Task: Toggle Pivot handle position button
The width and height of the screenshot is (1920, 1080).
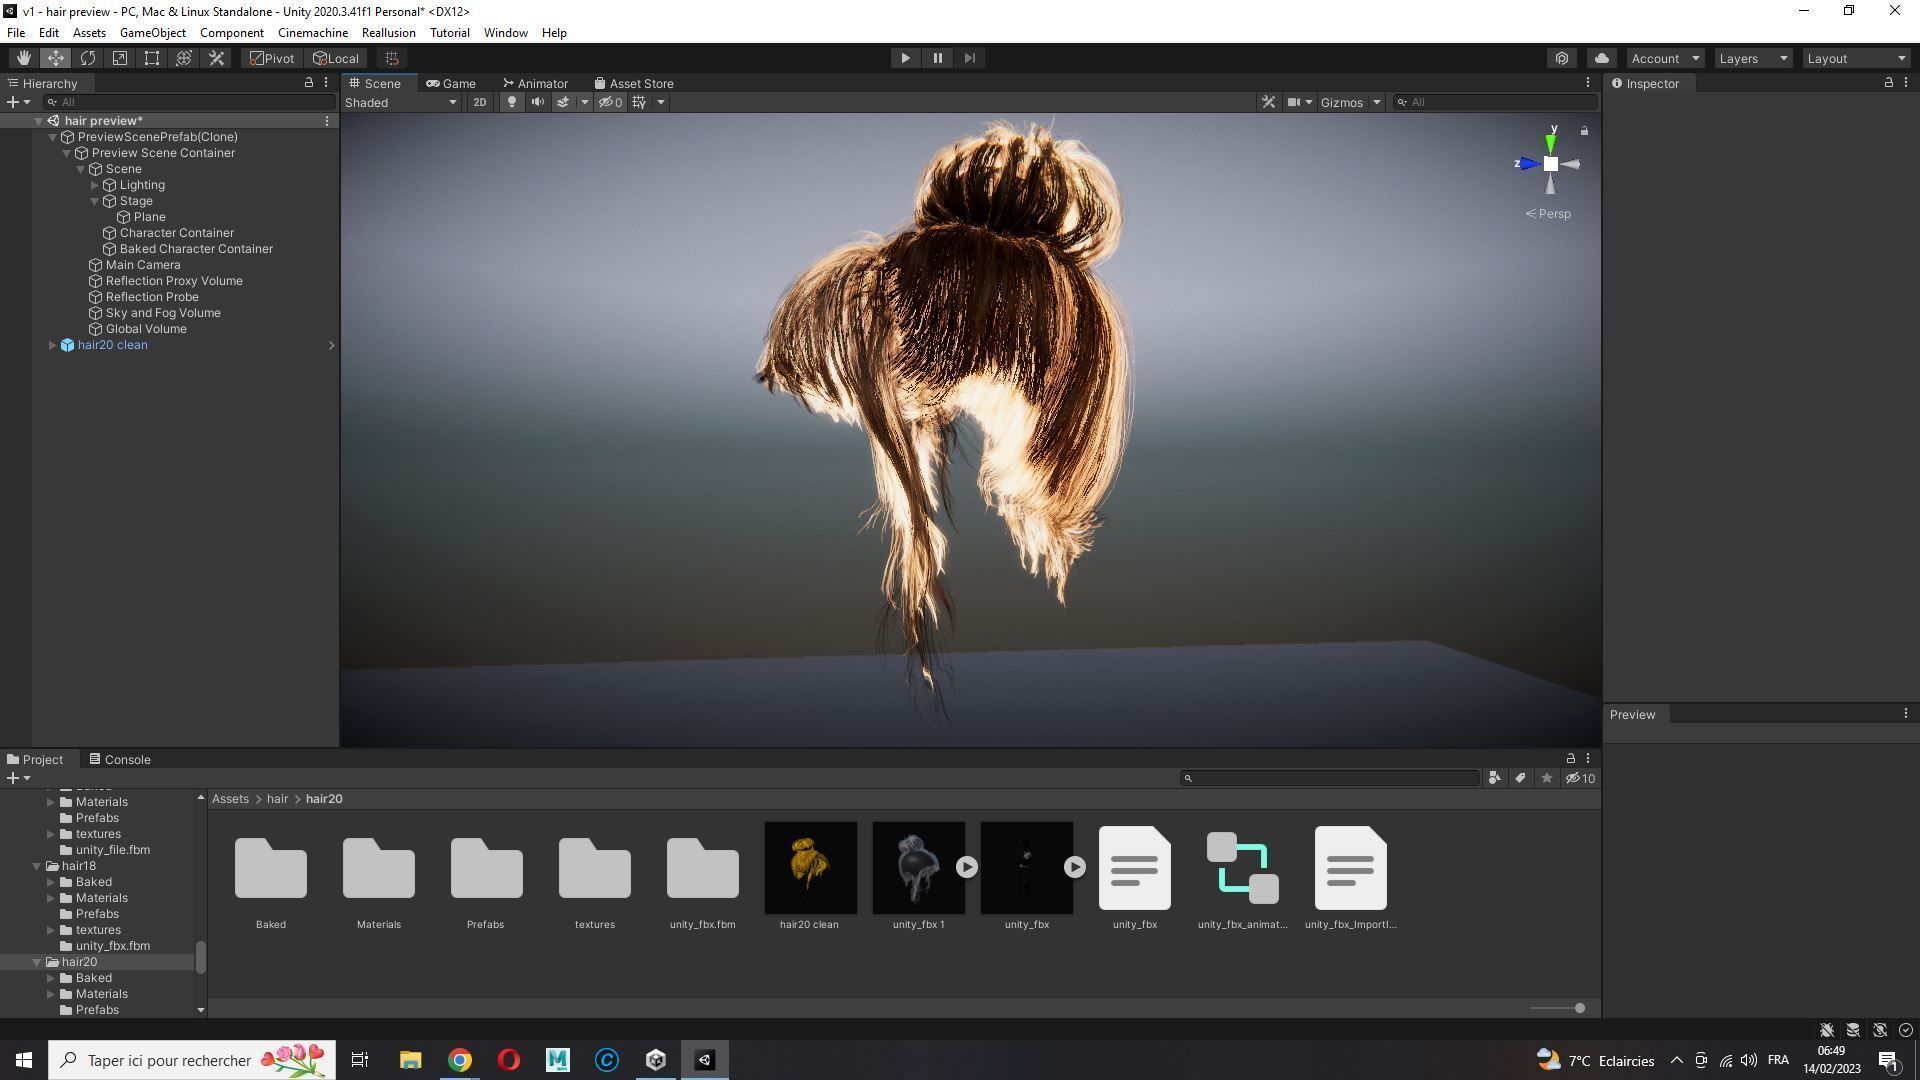Action: [x=271, y=58]
